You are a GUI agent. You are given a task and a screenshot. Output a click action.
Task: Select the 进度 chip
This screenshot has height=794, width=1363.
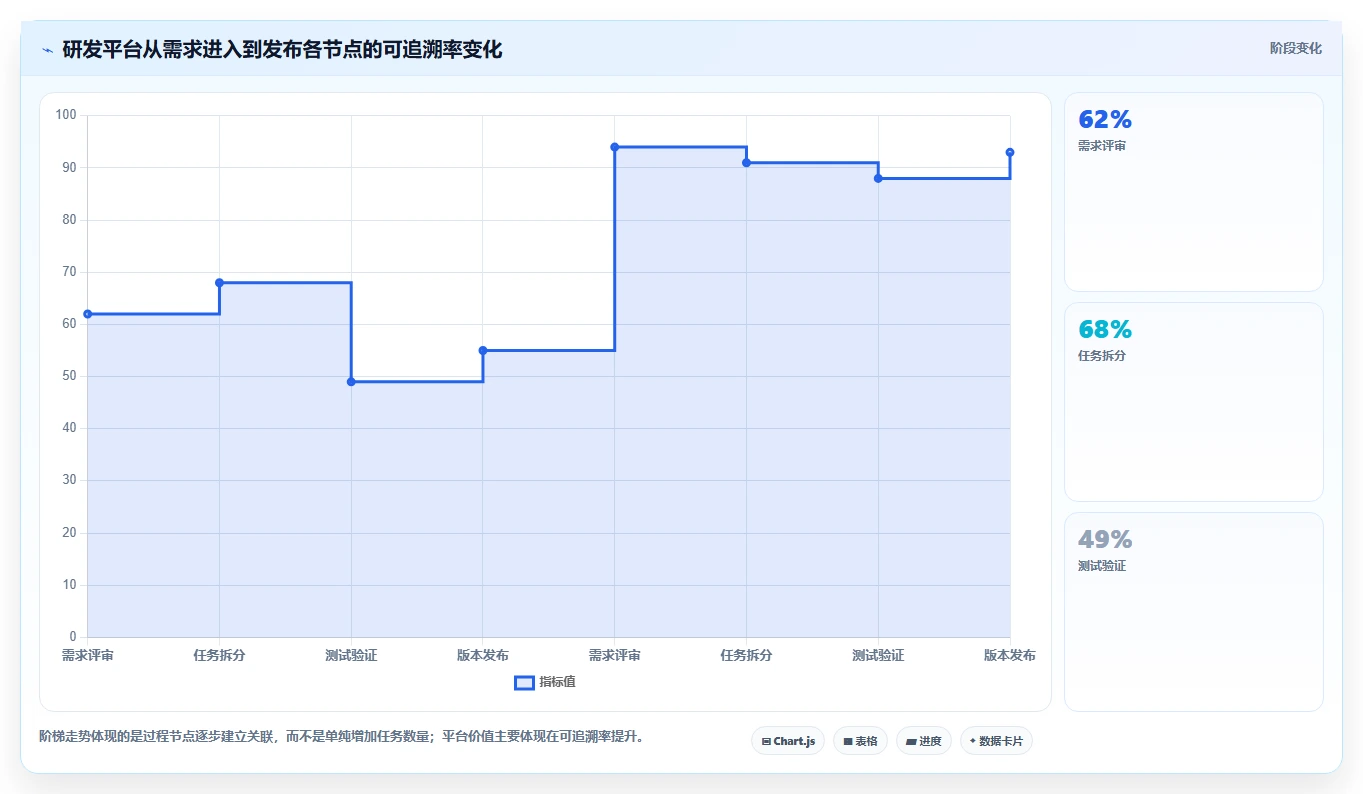point(924,741)
